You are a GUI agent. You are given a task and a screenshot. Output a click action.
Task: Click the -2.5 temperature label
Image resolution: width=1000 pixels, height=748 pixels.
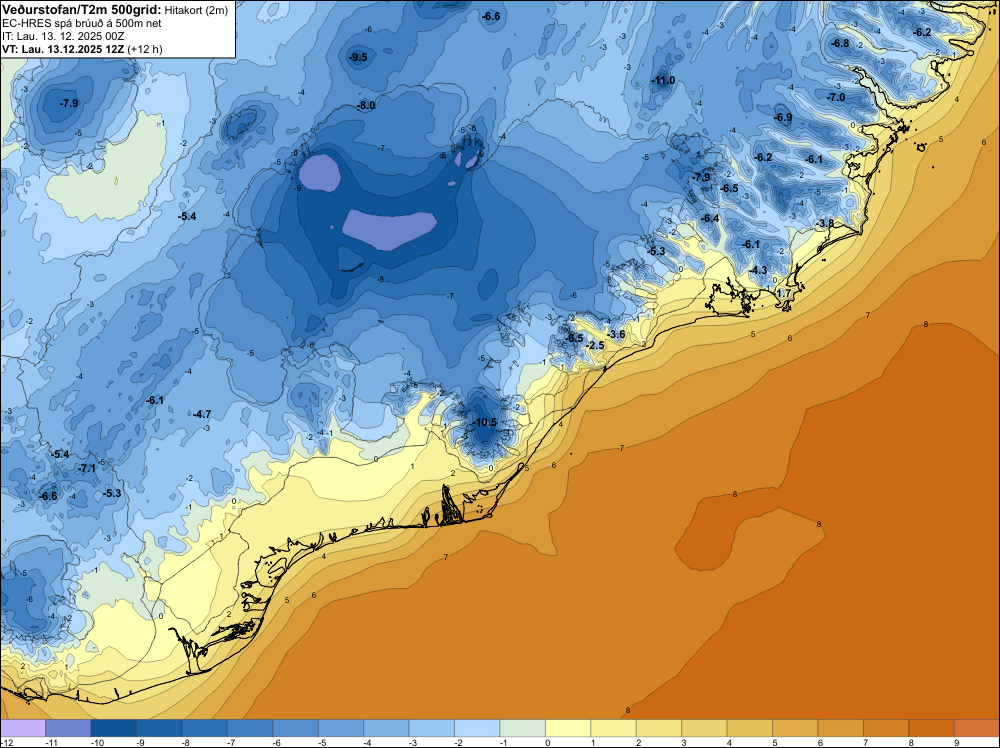pyautogui.click(x=595, y=345)
